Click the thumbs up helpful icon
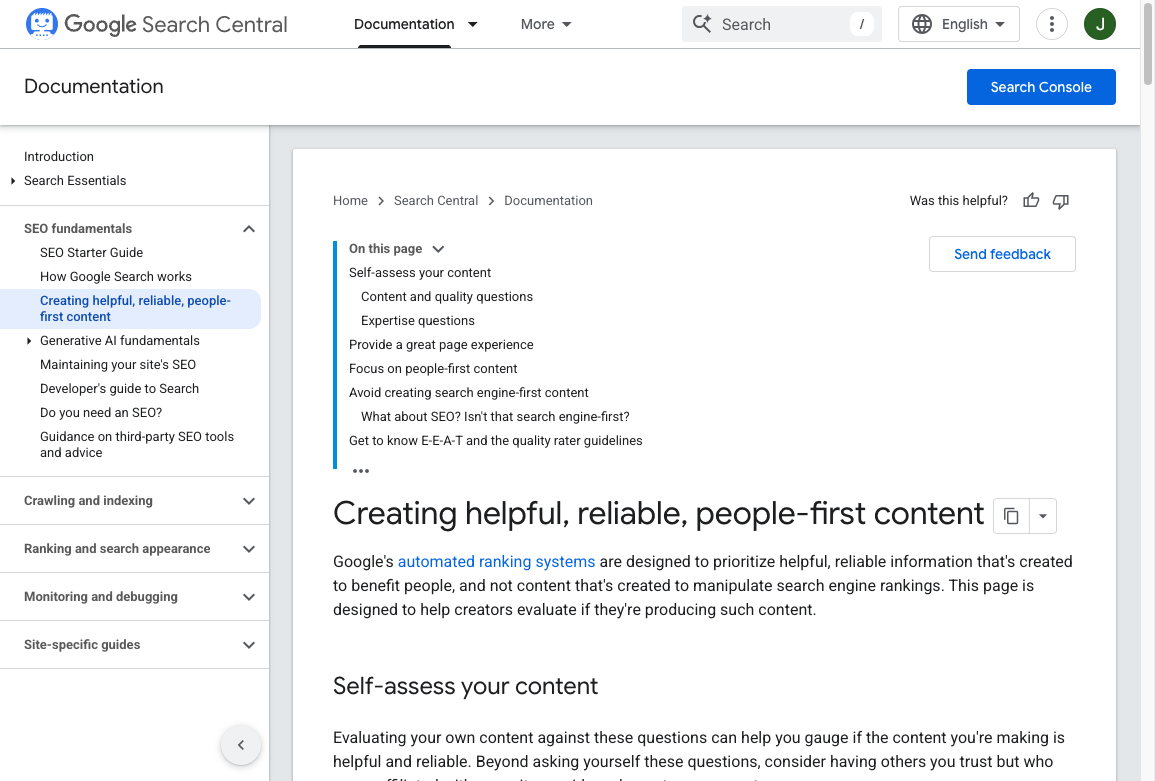The width and height of the screenshot is (1155, 781). 1031,200
